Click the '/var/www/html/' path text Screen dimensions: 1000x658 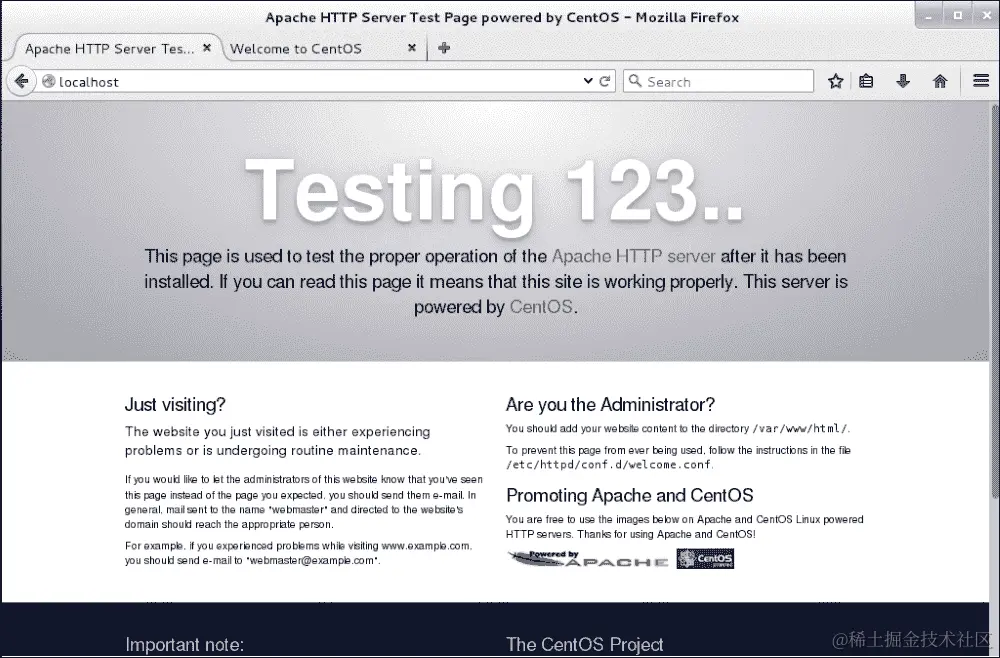[x=800, y=428]
